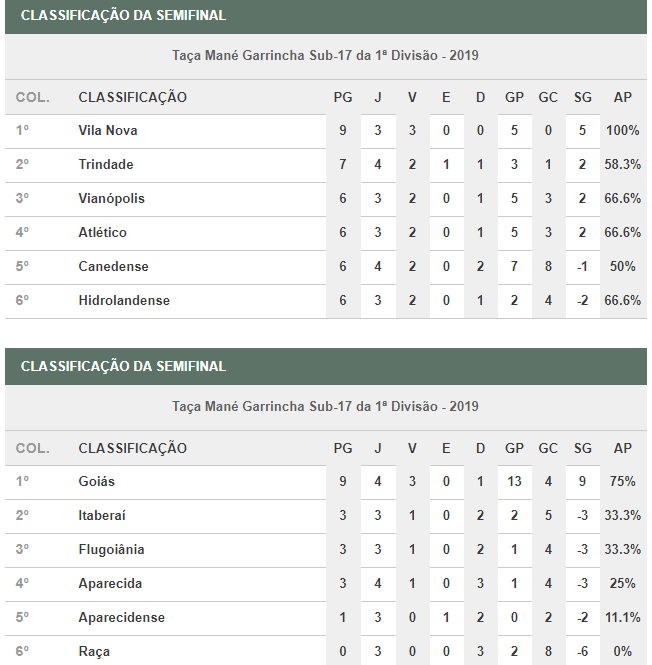Click Flugoiânia in the standings
652x665 pixels.
[111, 550]
